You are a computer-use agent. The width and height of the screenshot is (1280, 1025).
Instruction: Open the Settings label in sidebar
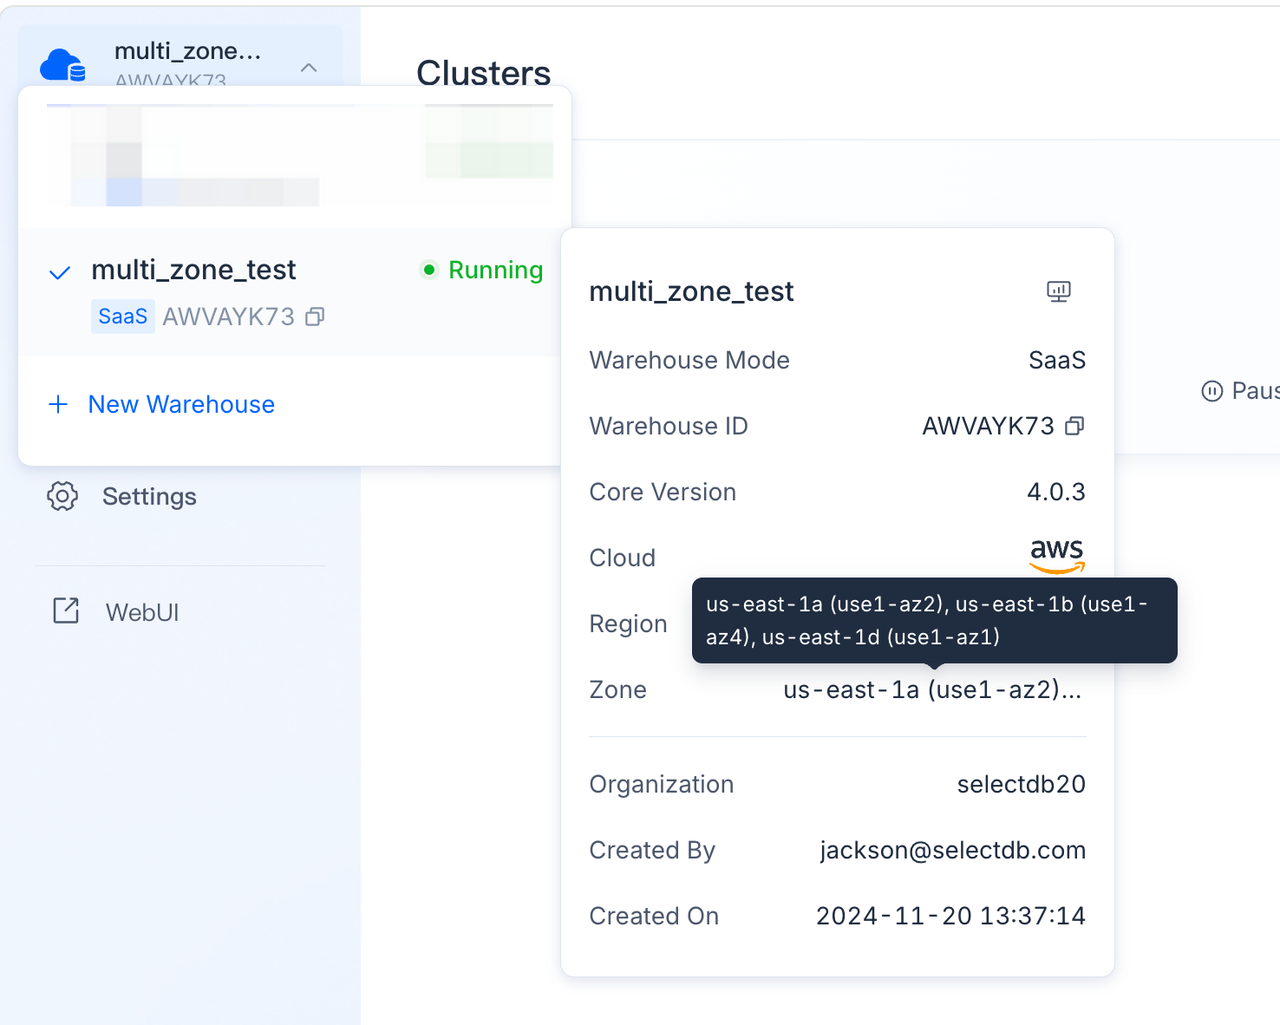tap(149, 496)
